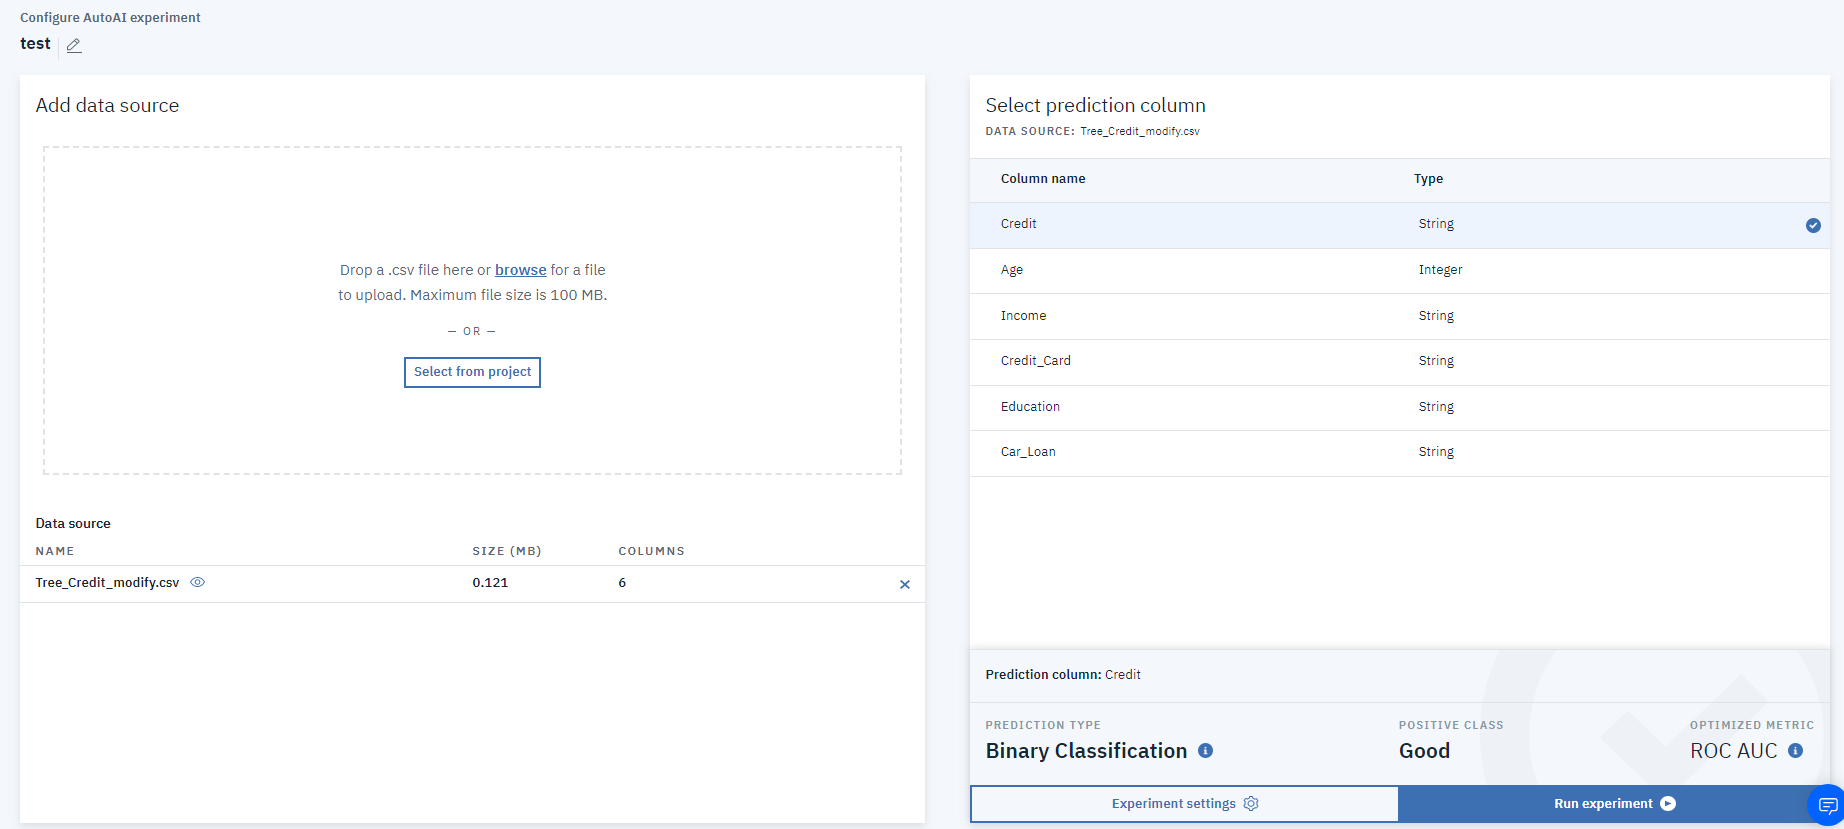Open the chat support bubble icon
The image size is (1844, 829).
coord(1827,805)
